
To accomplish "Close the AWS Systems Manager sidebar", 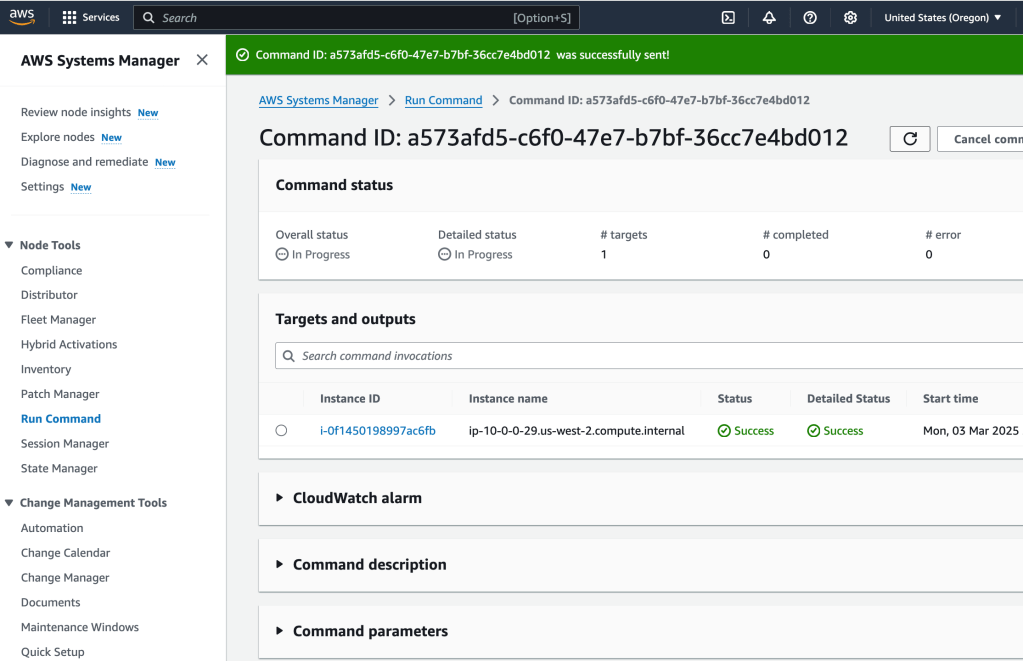I will coord(202,60).
